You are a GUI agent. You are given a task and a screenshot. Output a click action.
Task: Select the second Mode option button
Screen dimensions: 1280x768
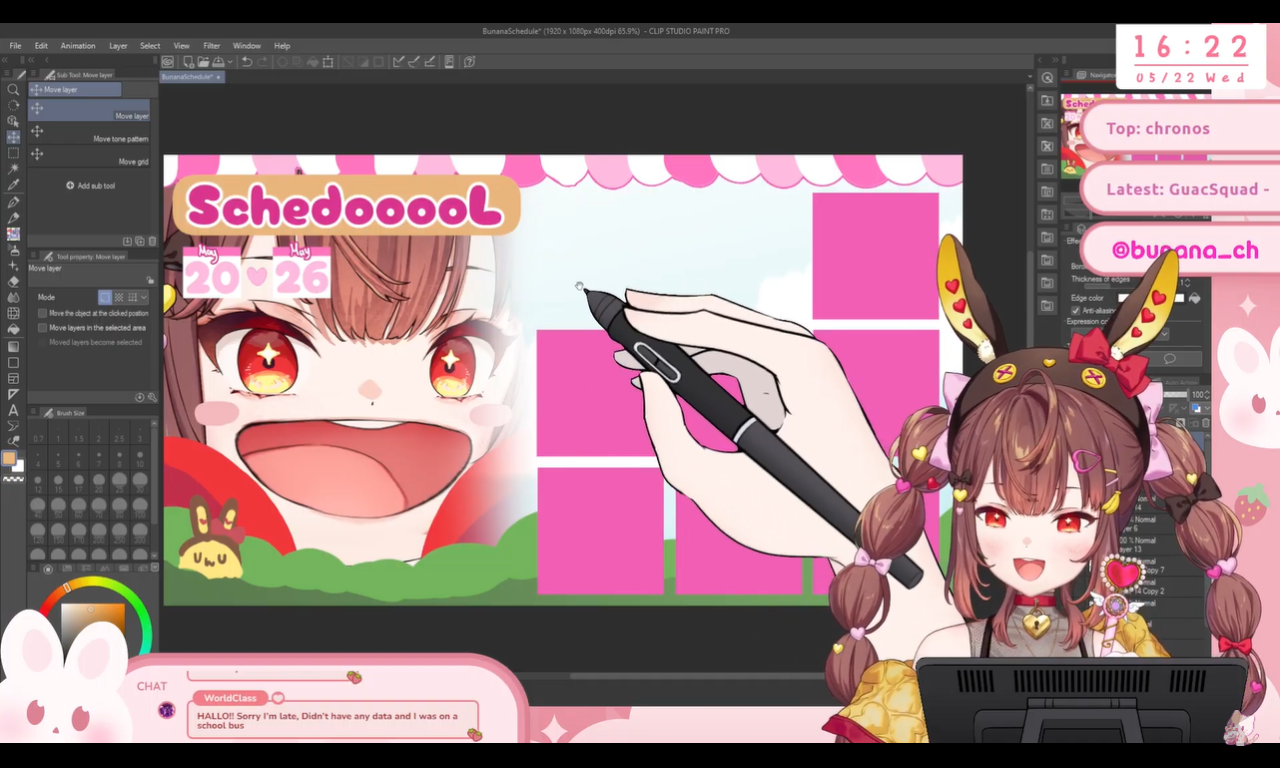coord(119,297)
